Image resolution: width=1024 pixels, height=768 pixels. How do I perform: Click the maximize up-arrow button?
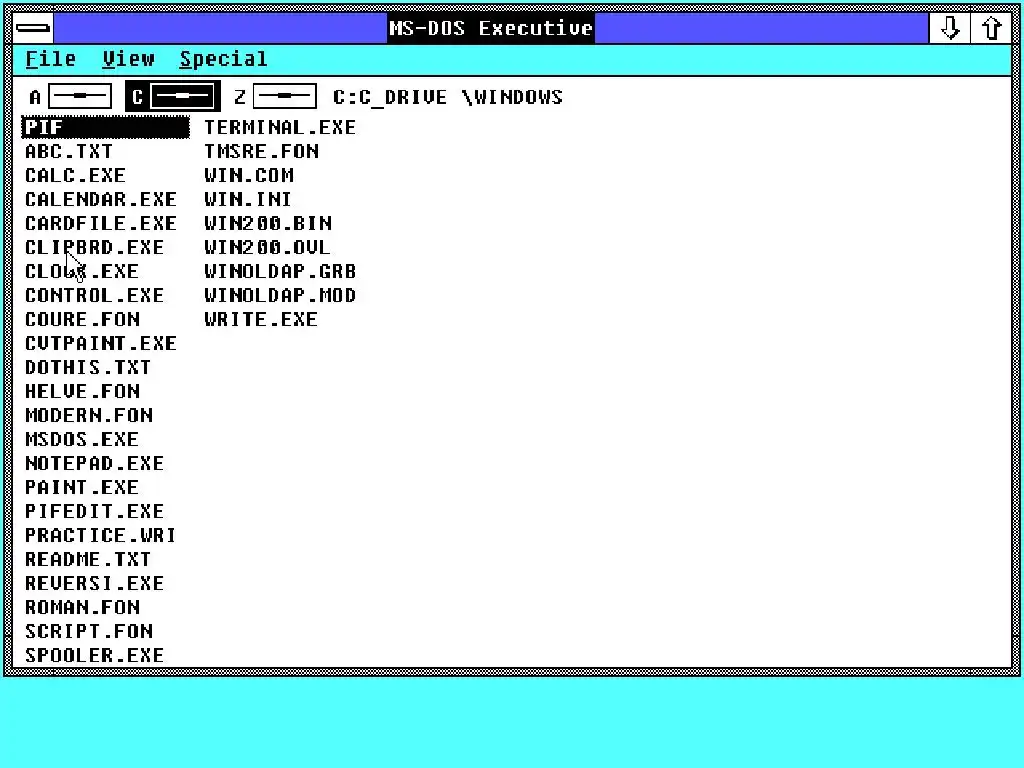(991, 28)
